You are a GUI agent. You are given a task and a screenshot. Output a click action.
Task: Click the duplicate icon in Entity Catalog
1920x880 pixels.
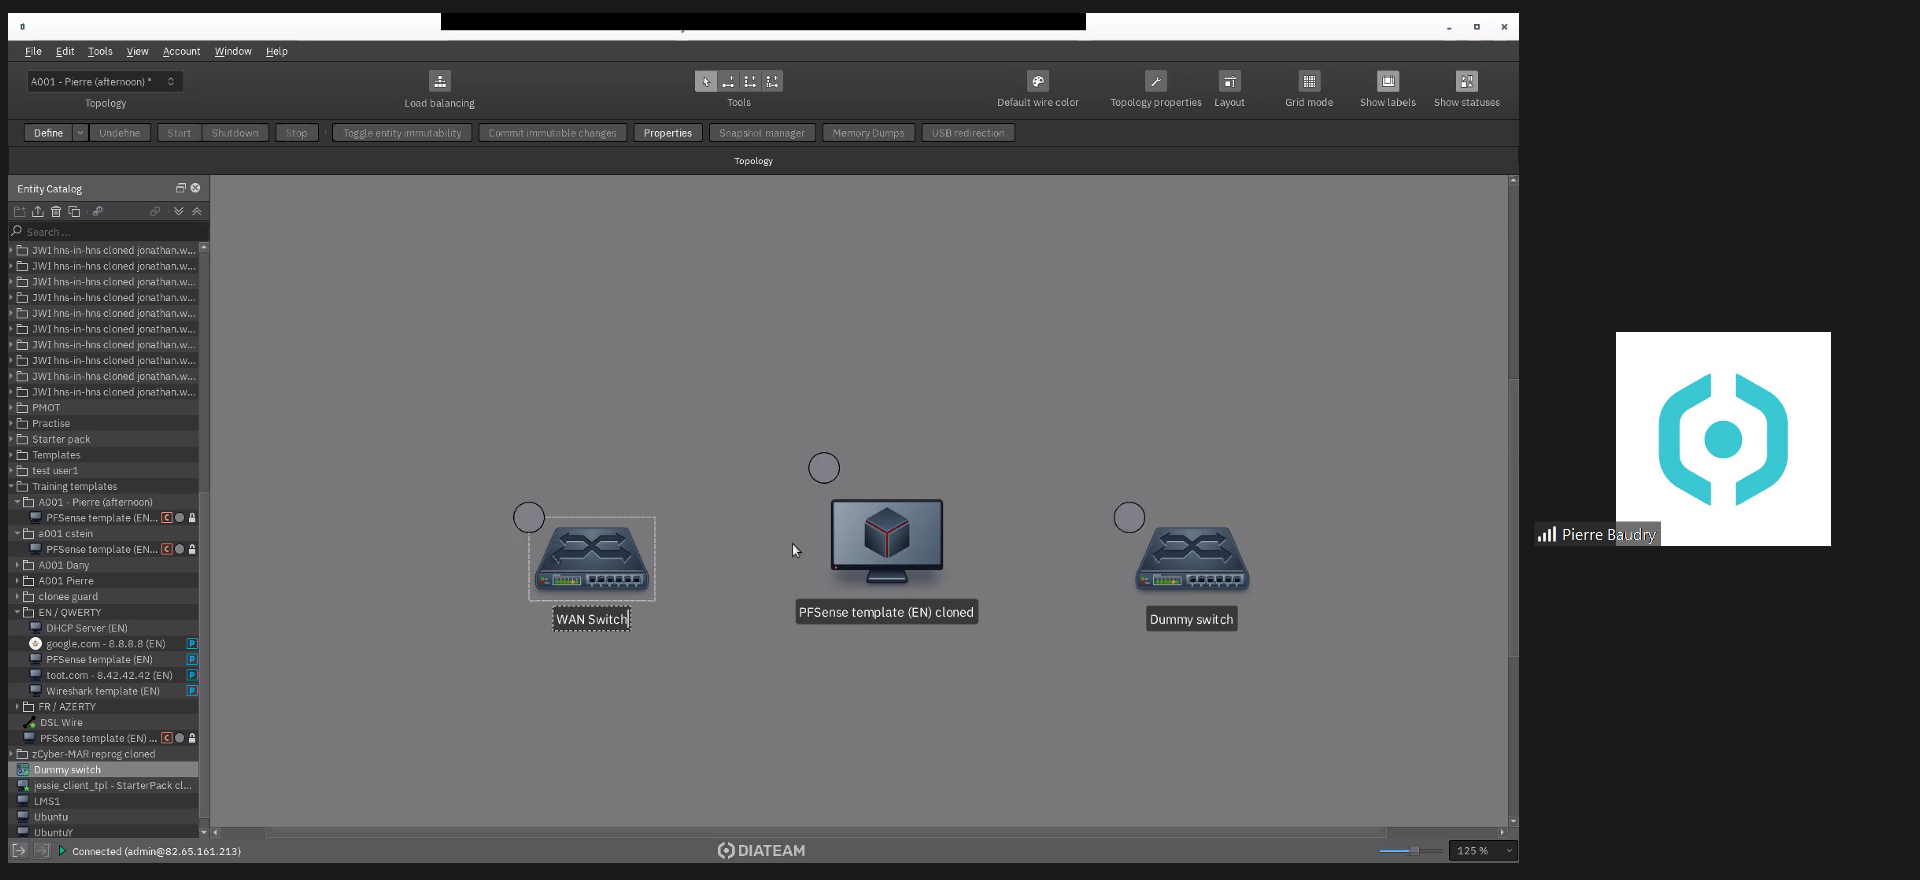[x=74, y=212]
